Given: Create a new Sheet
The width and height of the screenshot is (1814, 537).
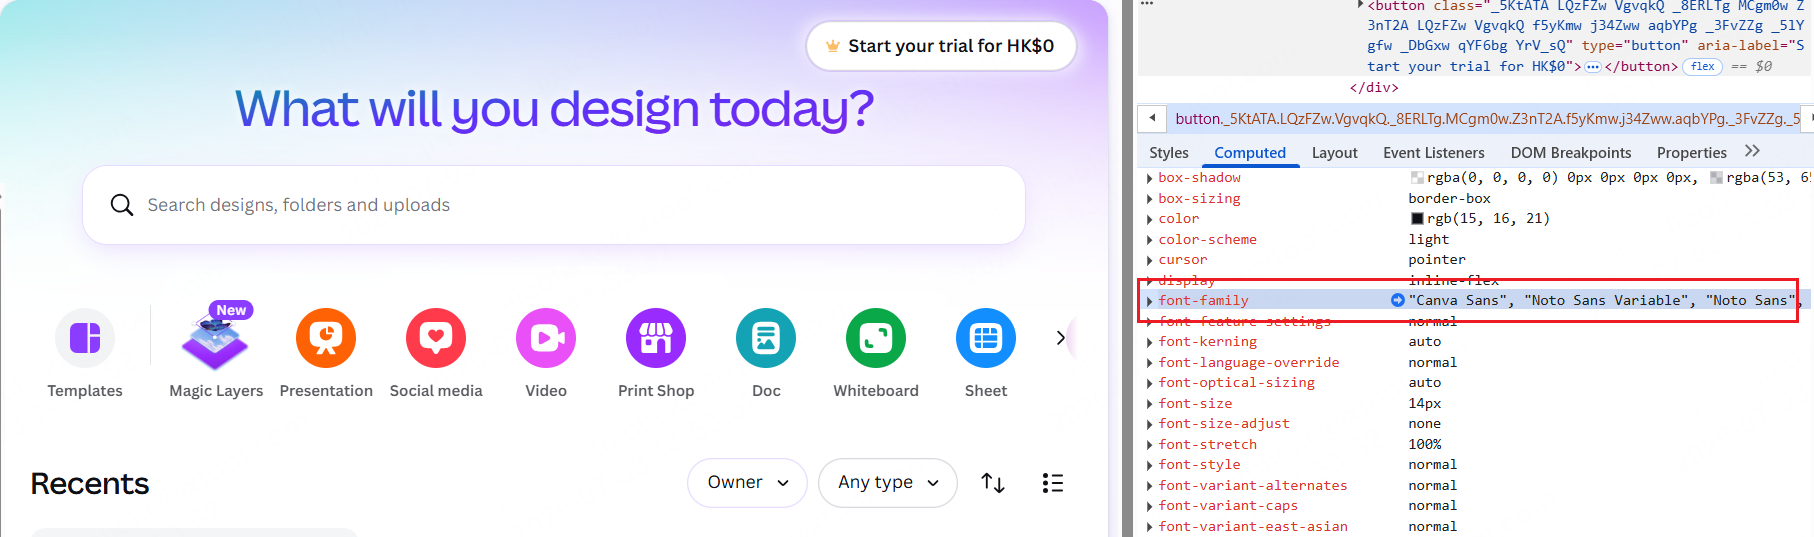Looking at the screenshot, I should pyautogui.click(x=986, y=338).
